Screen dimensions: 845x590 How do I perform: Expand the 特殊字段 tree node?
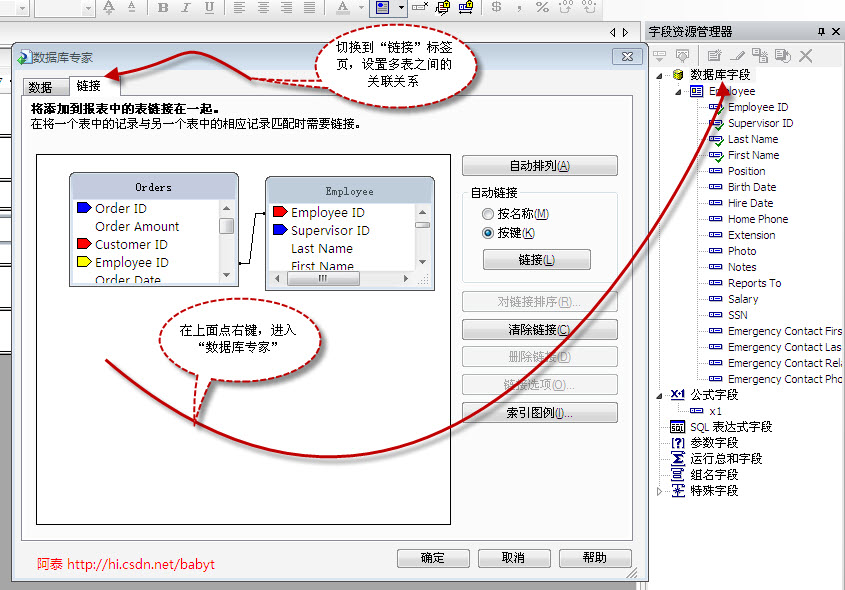point(659,491)
